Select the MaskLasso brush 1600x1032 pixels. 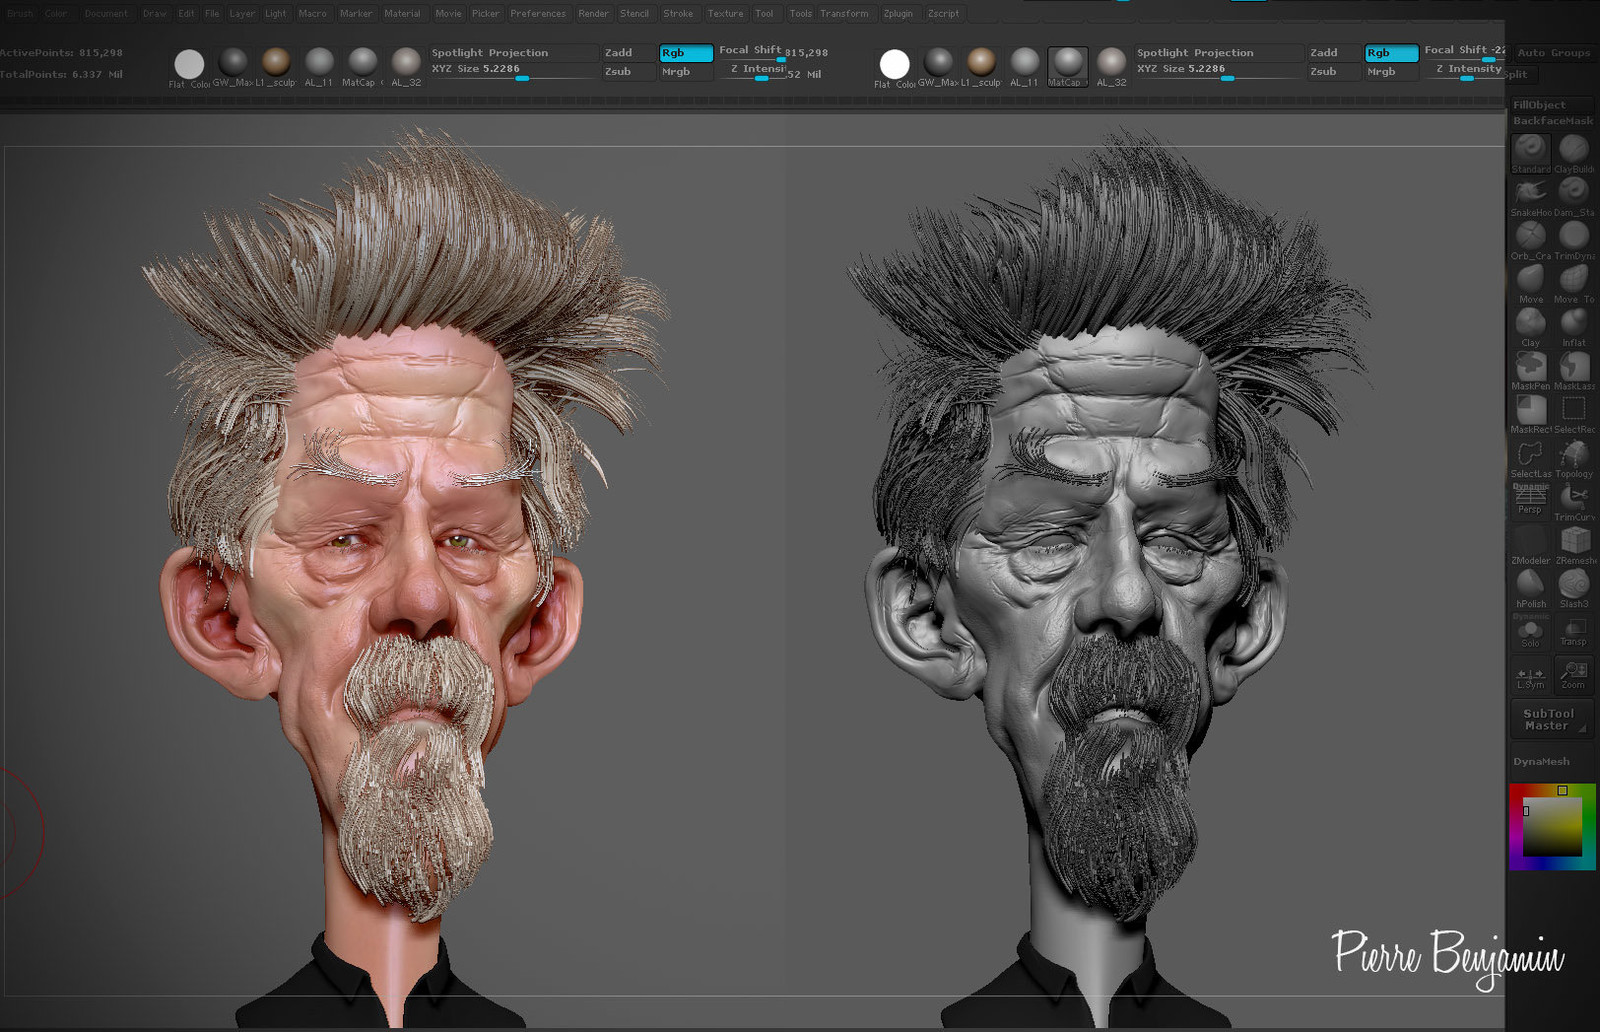[1574, 371]
